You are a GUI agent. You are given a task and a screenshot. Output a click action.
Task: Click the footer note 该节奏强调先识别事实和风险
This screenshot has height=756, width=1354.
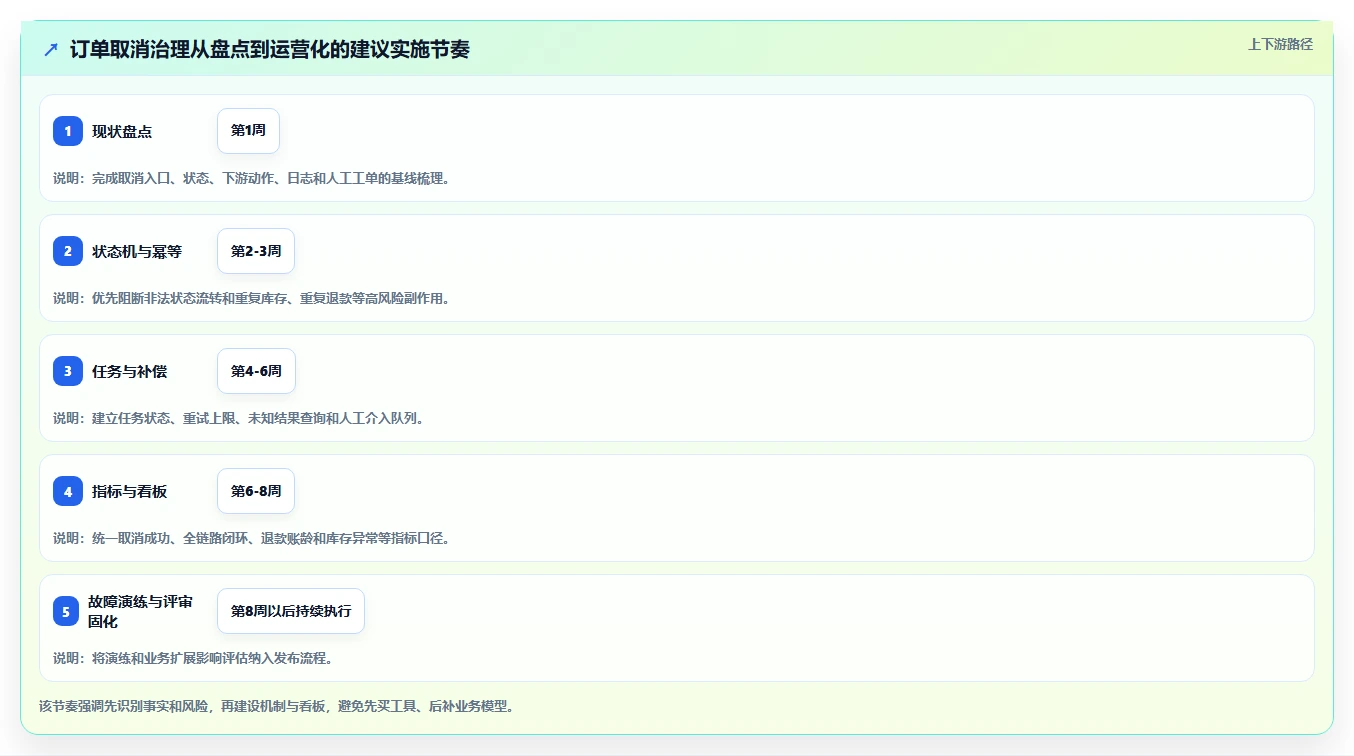click(x=276, y=706)
